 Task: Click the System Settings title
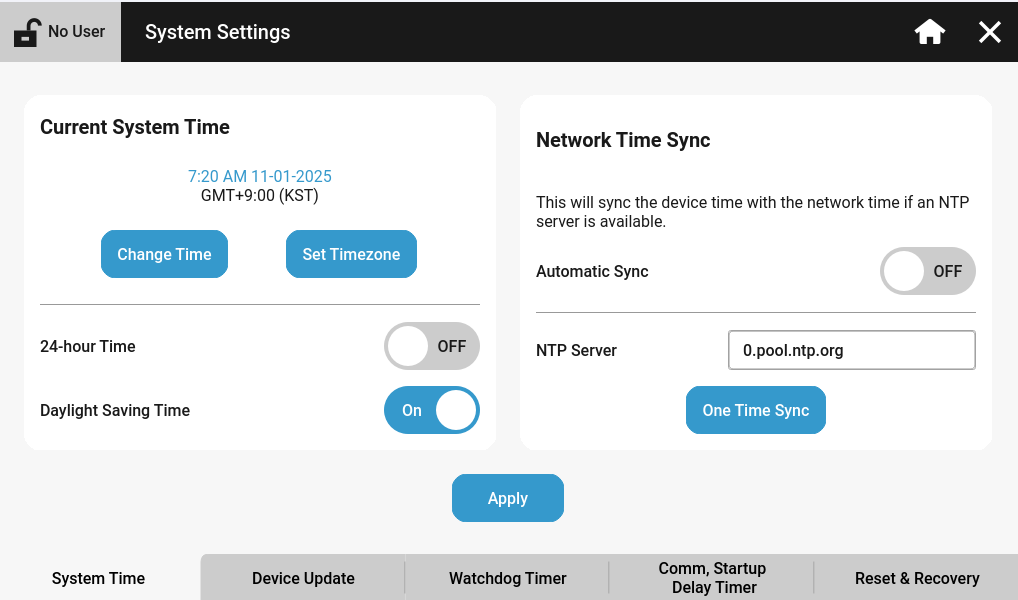[217, 32]
